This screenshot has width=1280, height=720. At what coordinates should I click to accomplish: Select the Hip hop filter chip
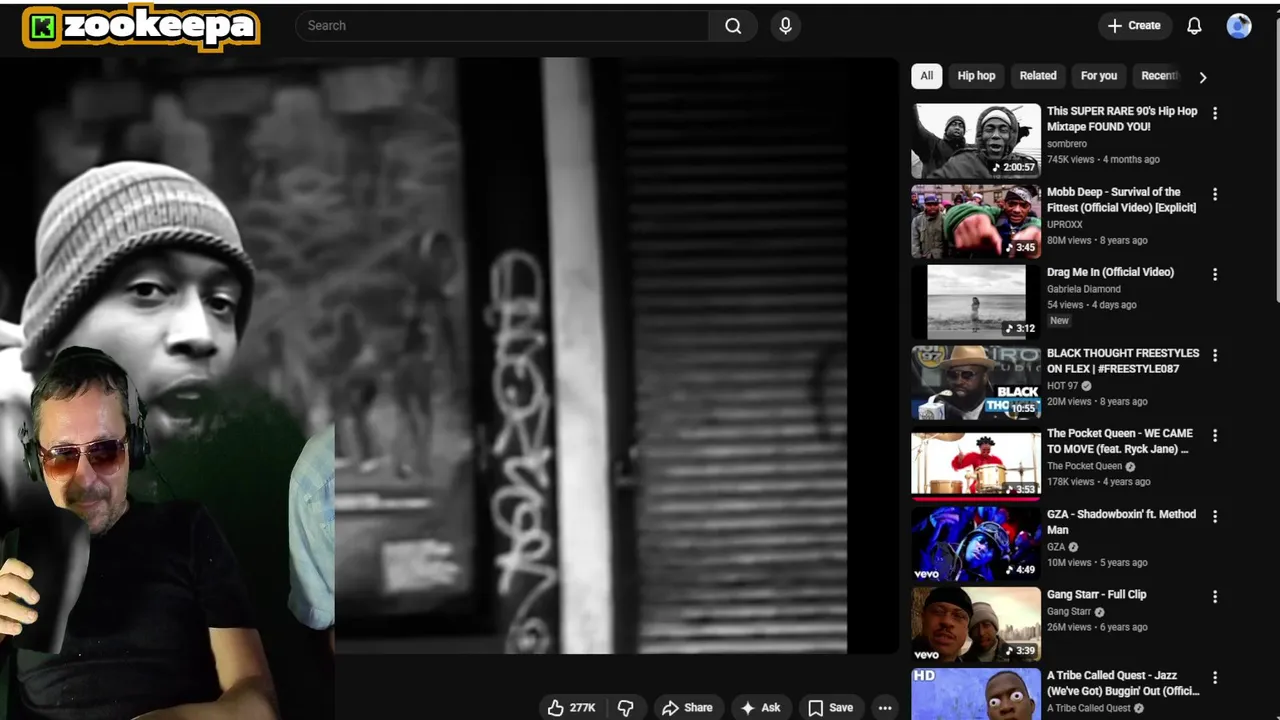[x=976, y=76]
